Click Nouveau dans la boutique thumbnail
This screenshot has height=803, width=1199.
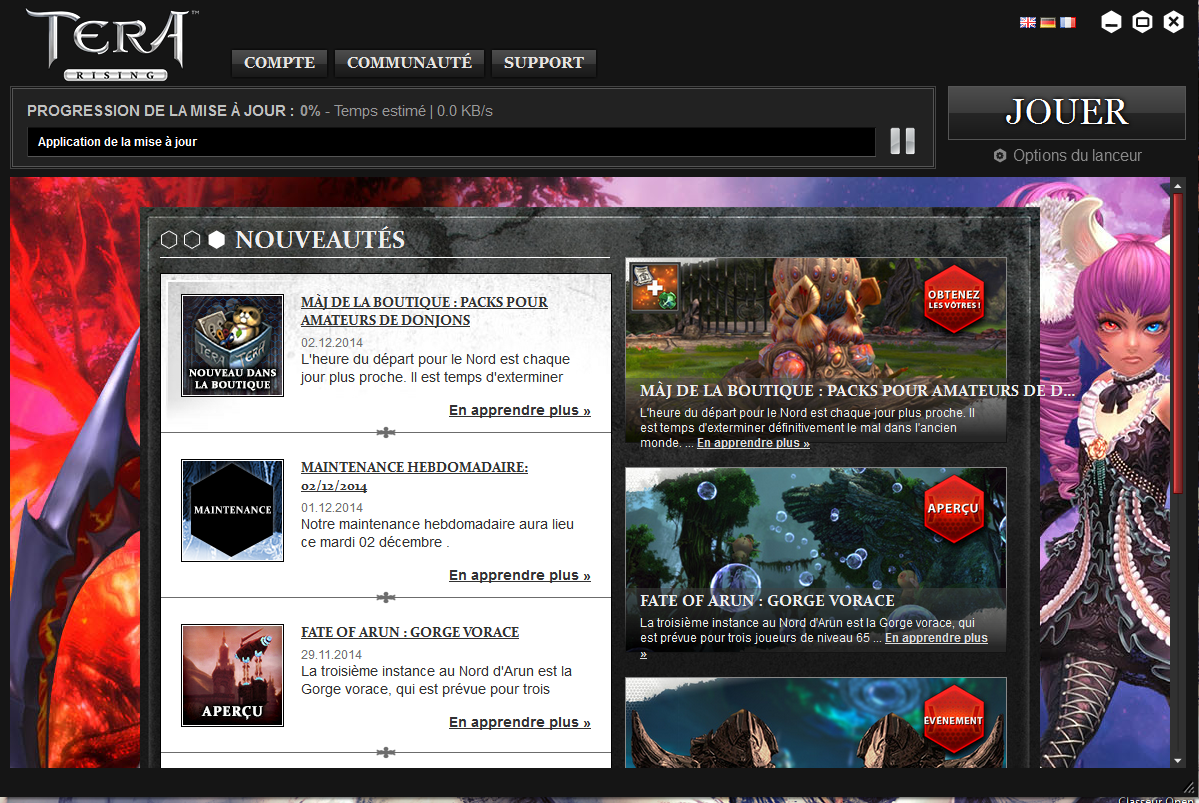232,346
